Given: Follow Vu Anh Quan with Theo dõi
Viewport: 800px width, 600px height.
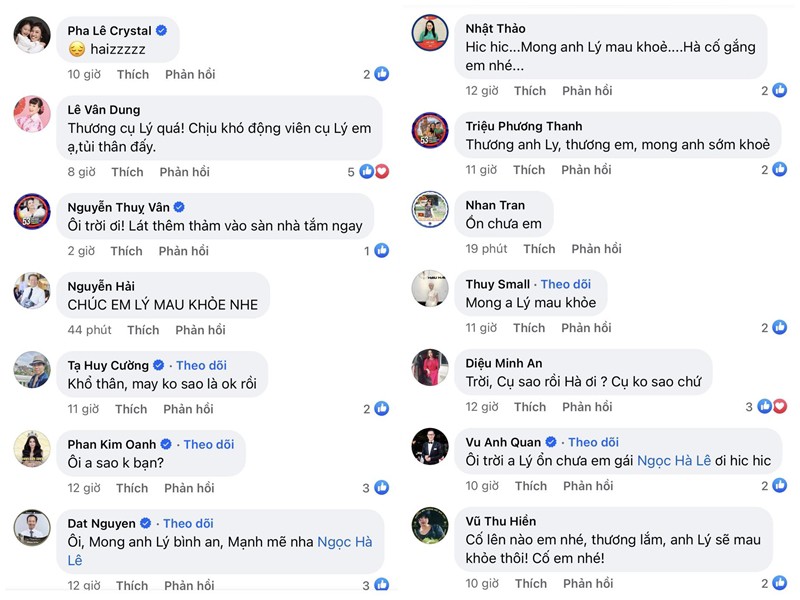Looking at the screenshot, I should [x=593, y=442].
